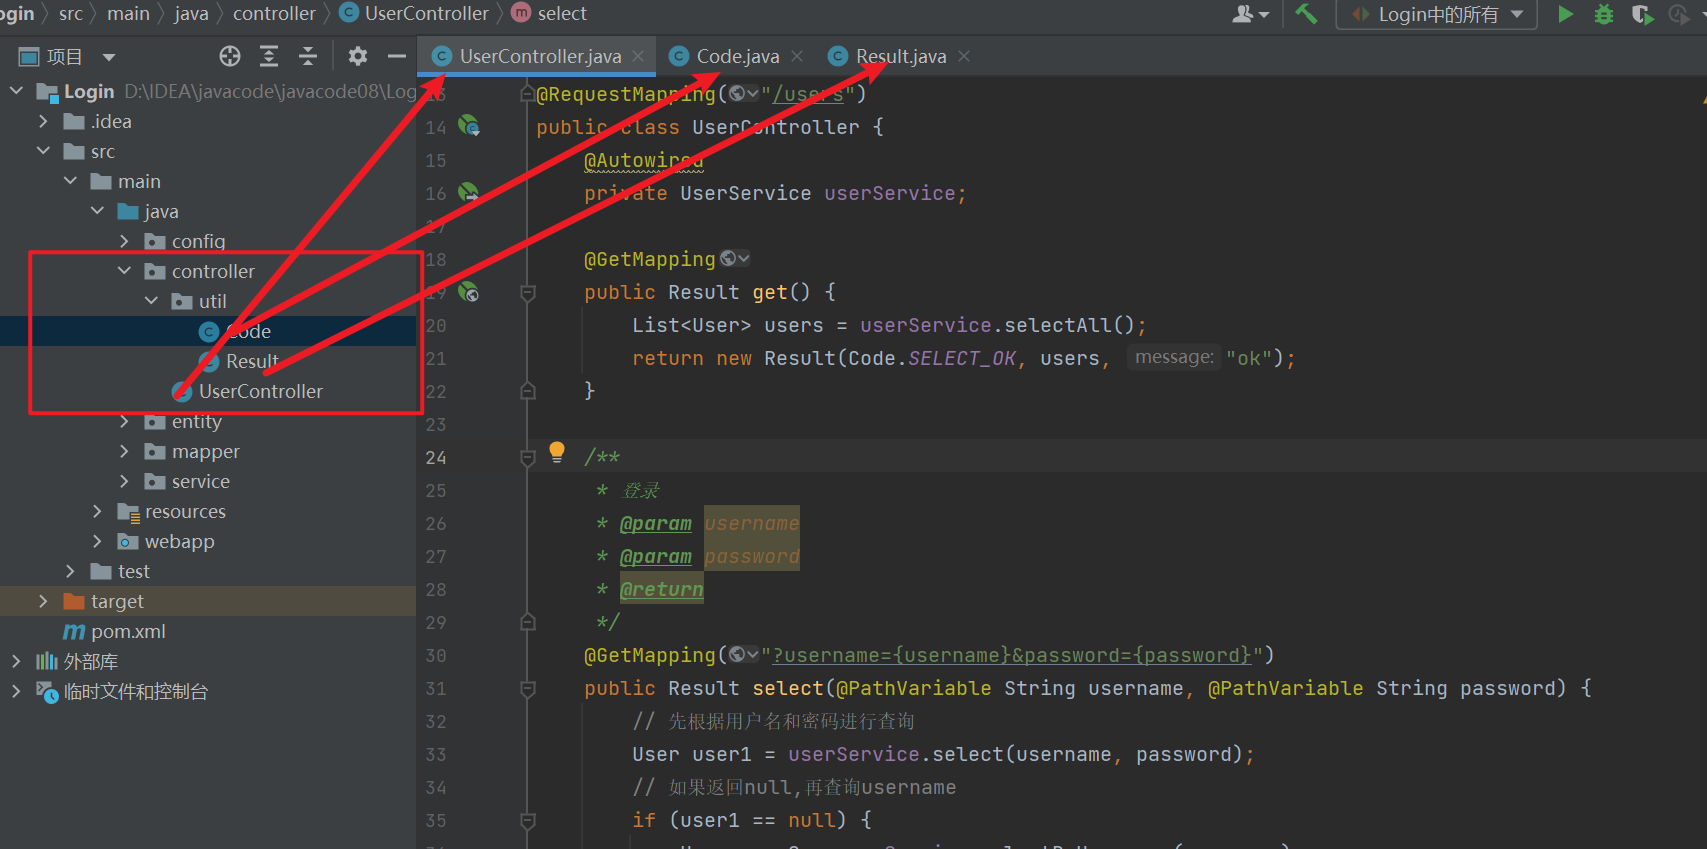Click the endpoint gutter icon on line 19

pos(469,292)
